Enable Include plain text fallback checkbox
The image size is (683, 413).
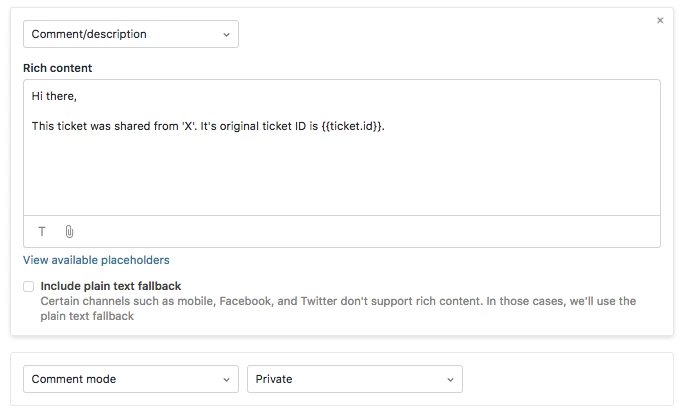click(x=29, y=286)
